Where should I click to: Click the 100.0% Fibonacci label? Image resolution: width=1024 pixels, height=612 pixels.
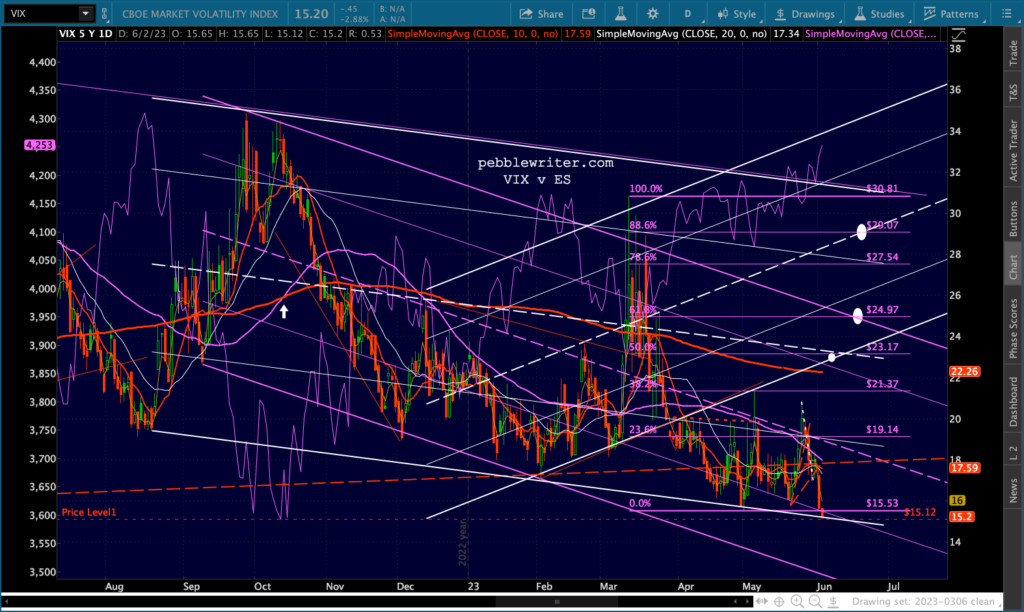tap(645, 189)
